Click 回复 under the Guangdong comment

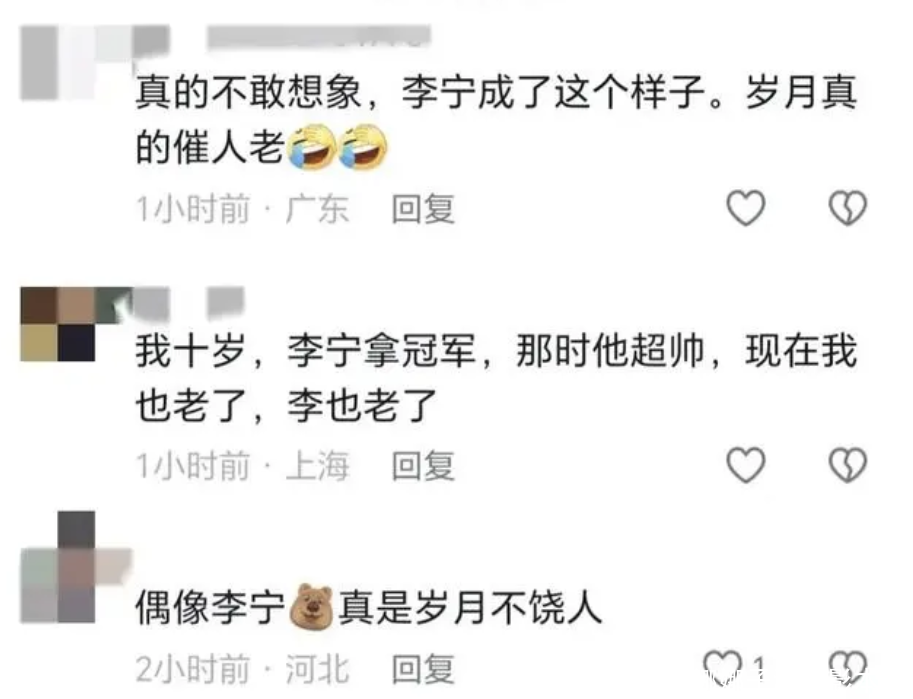click(x=423, y=209)
